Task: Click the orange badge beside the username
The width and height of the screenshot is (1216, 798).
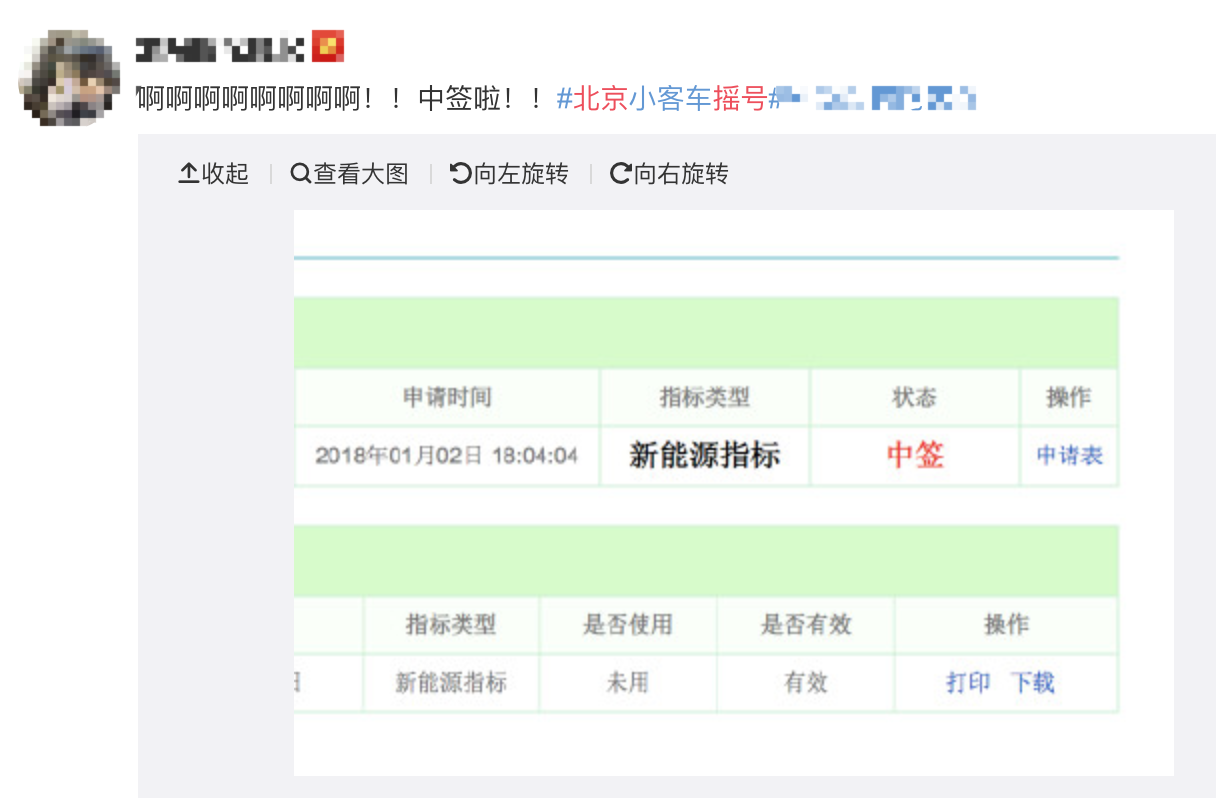Action: click(328, 46)
